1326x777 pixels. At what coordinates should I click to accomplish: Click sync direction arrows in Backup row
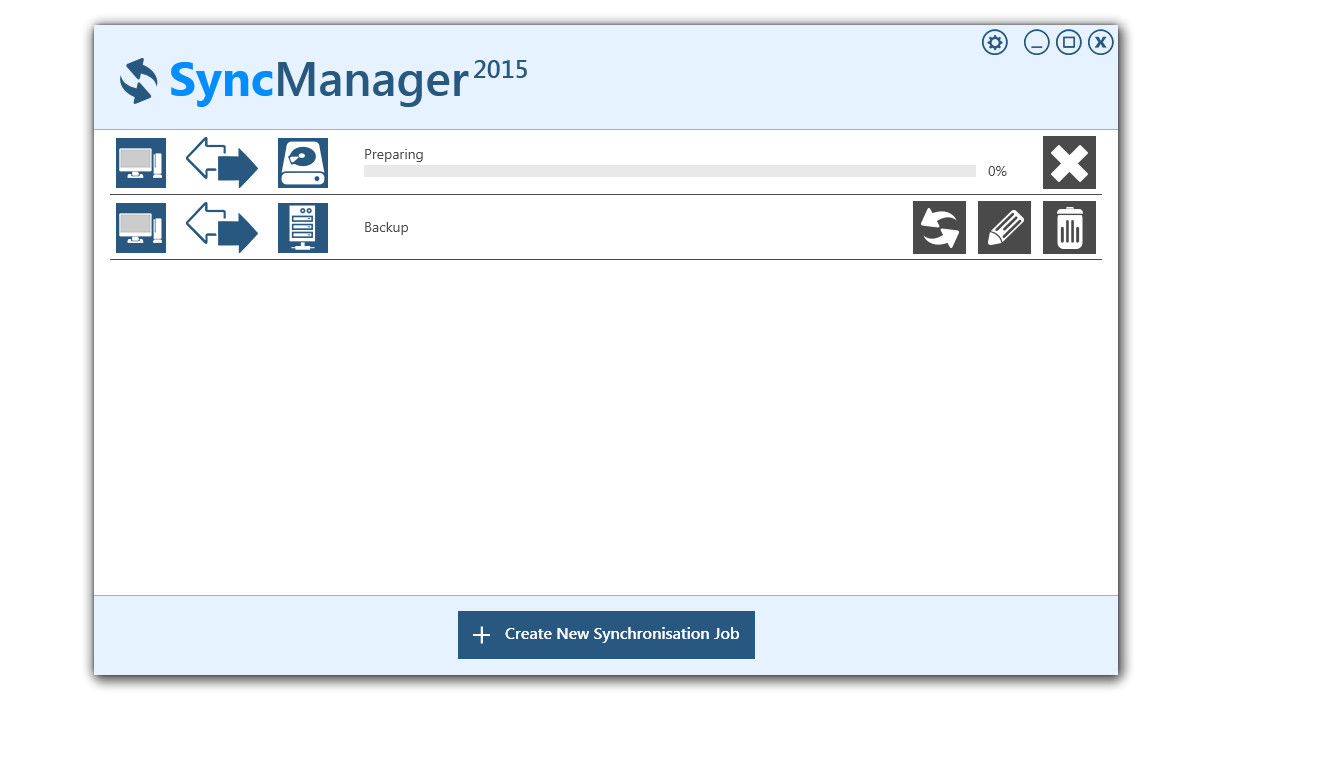pyautogui.click(x=222, y=228)
